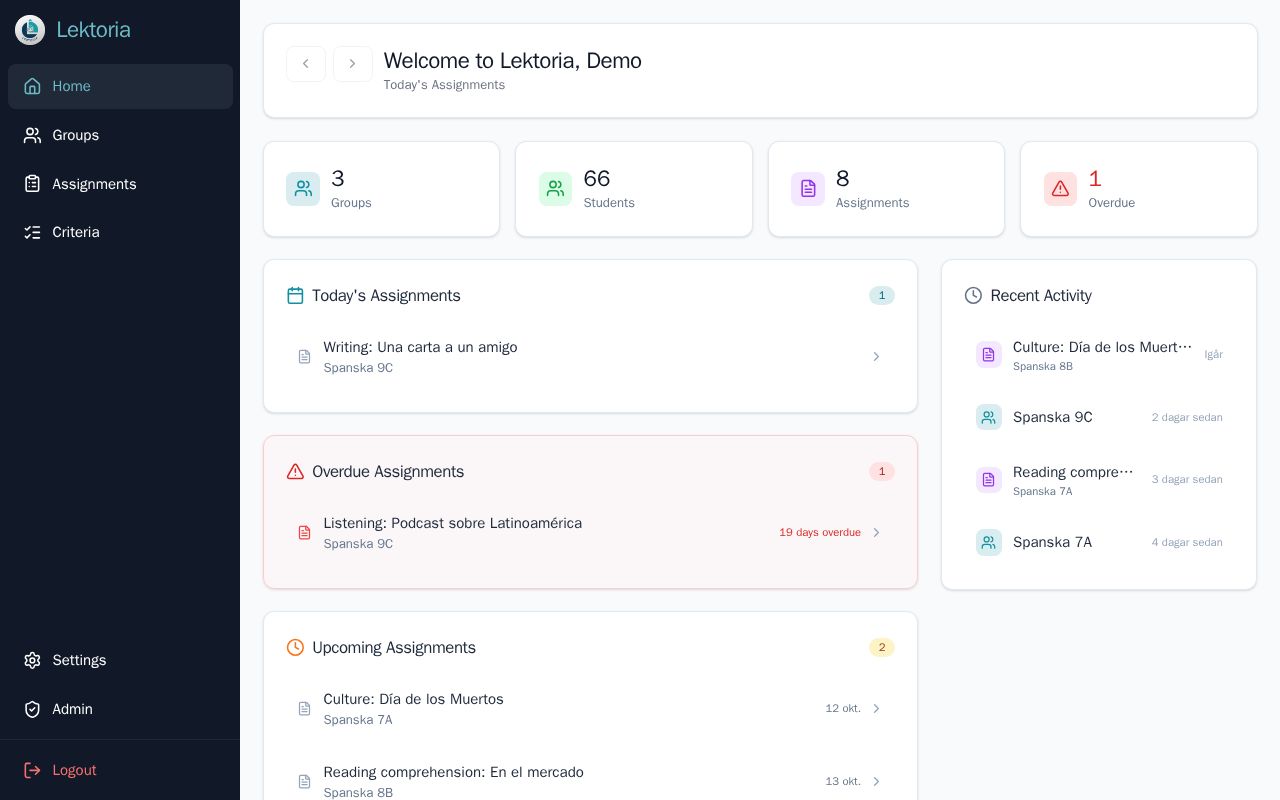Screen dimensions: 1280x800
Task: Go to next day with right chevron
Action: tap(353, 64)
